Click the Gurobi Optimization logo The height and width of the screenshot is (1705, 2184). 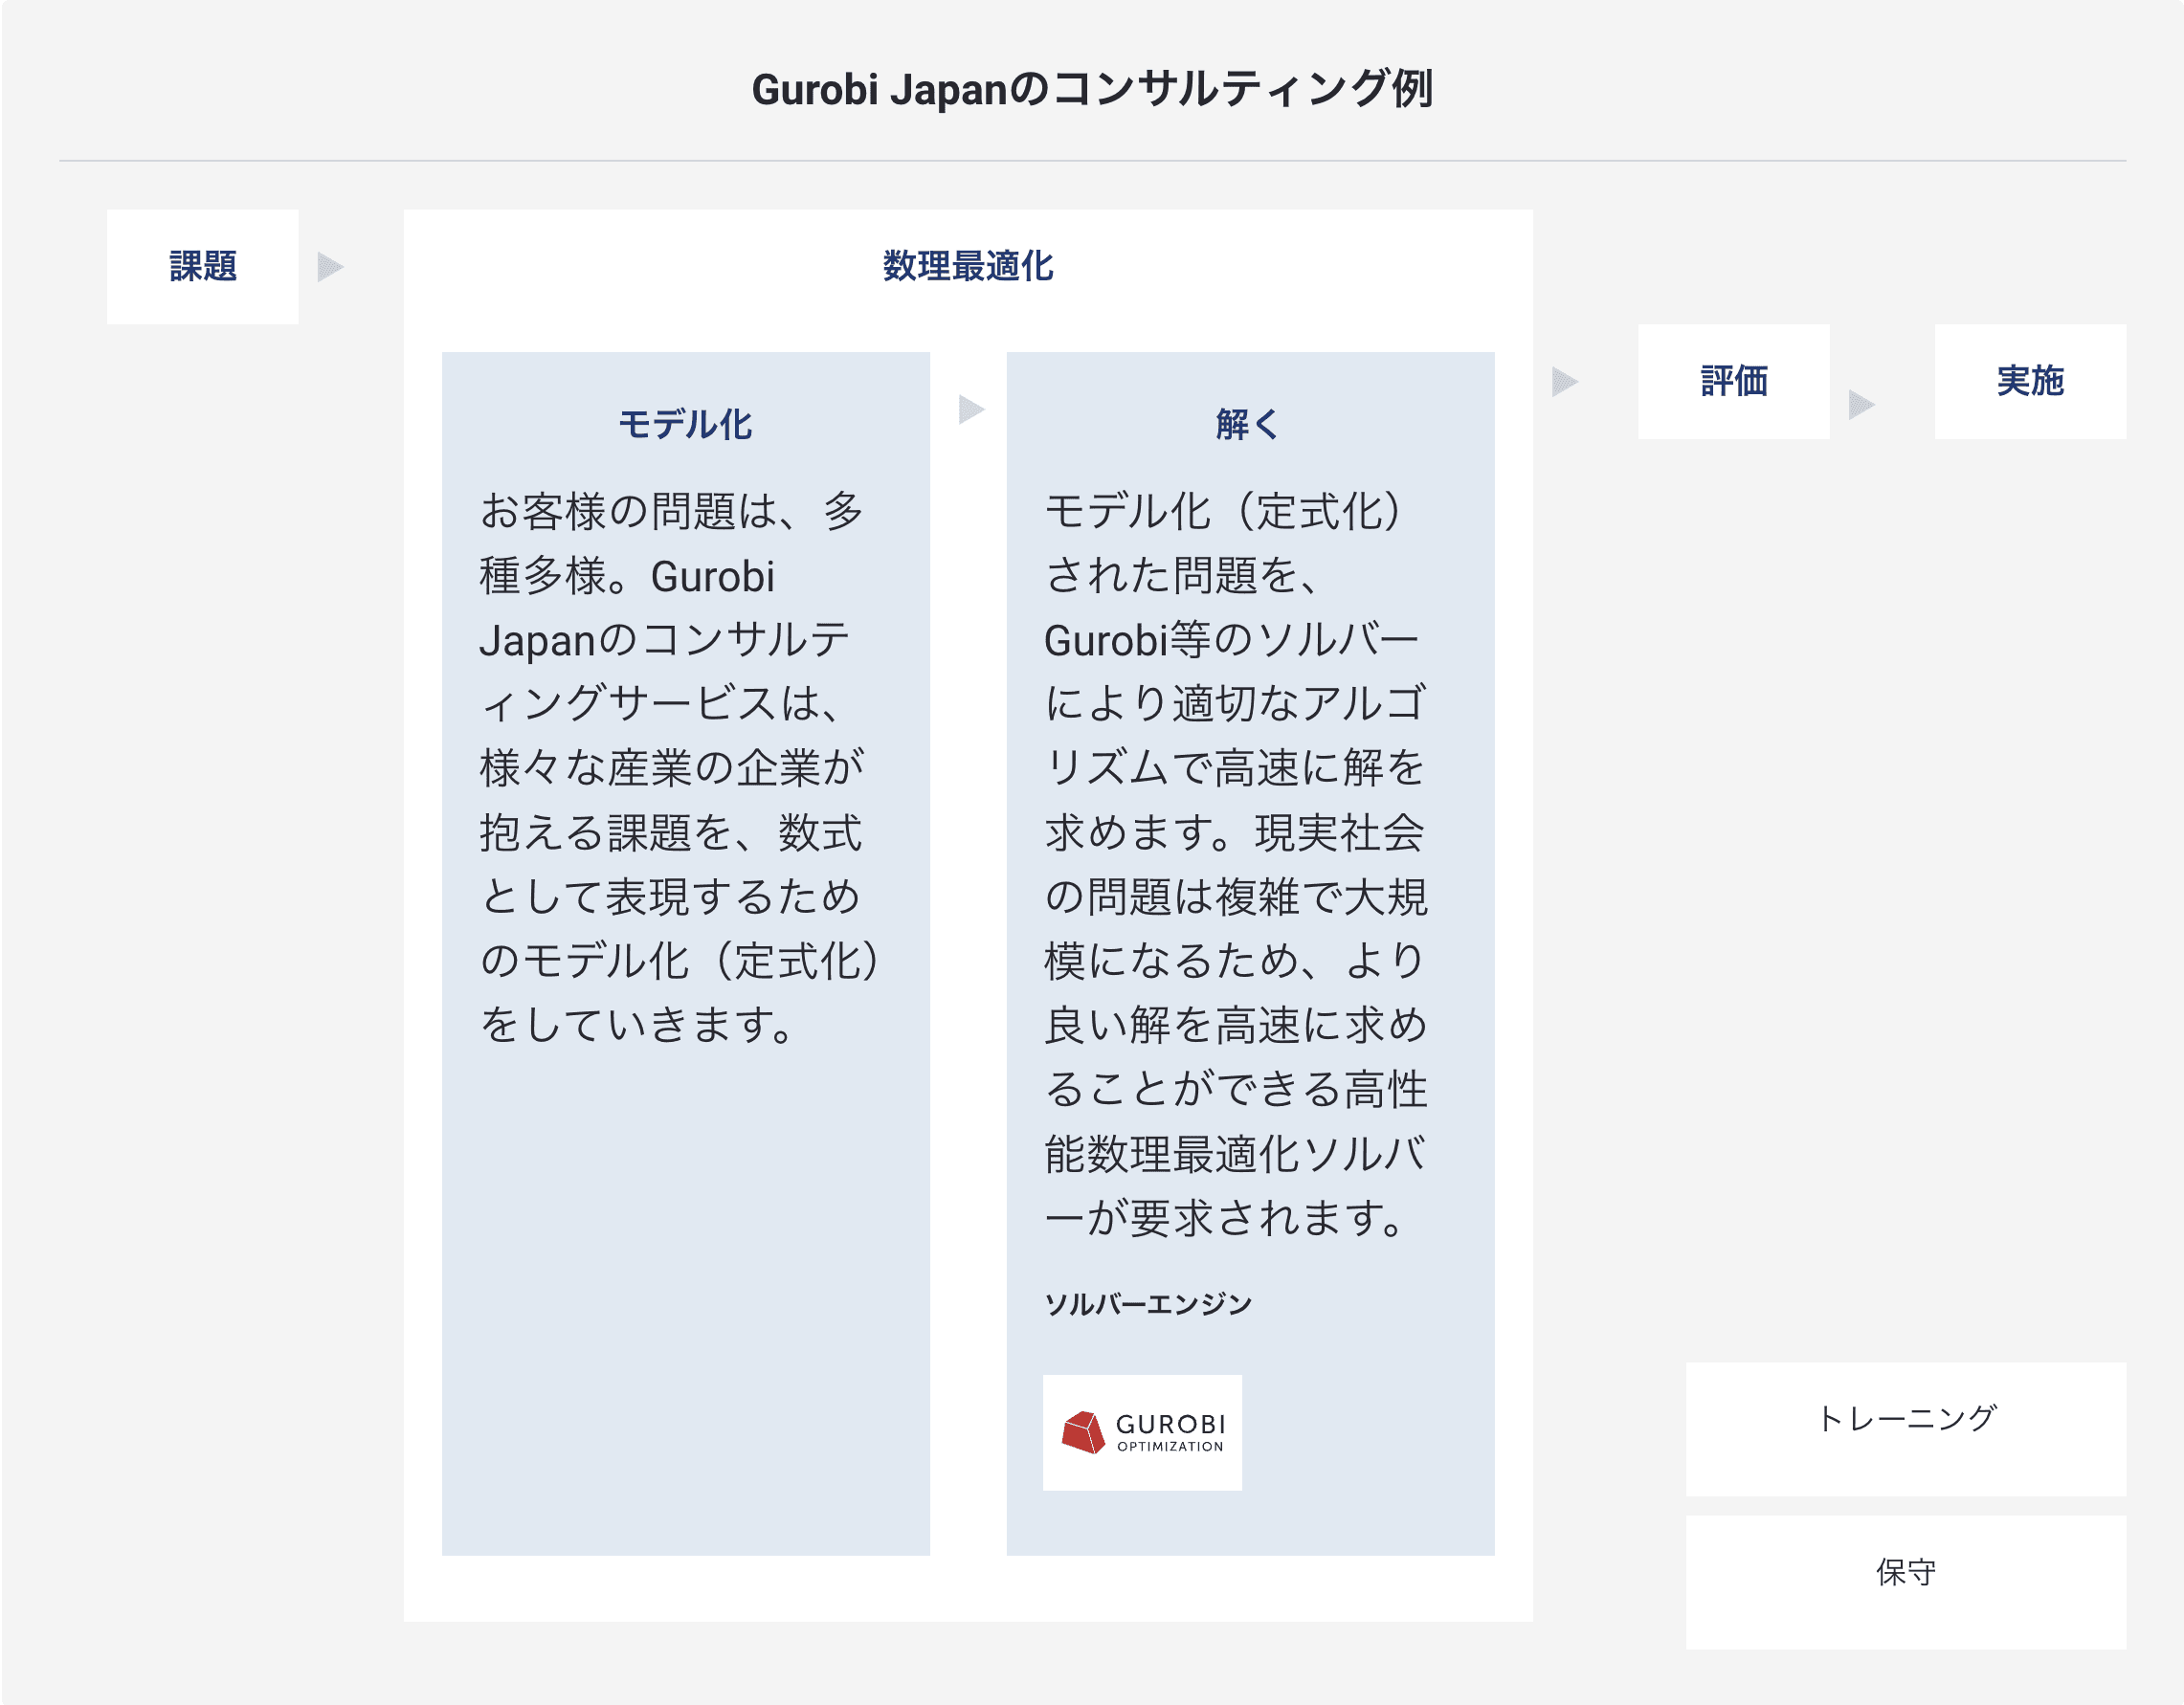(x=1142, y=1432)
